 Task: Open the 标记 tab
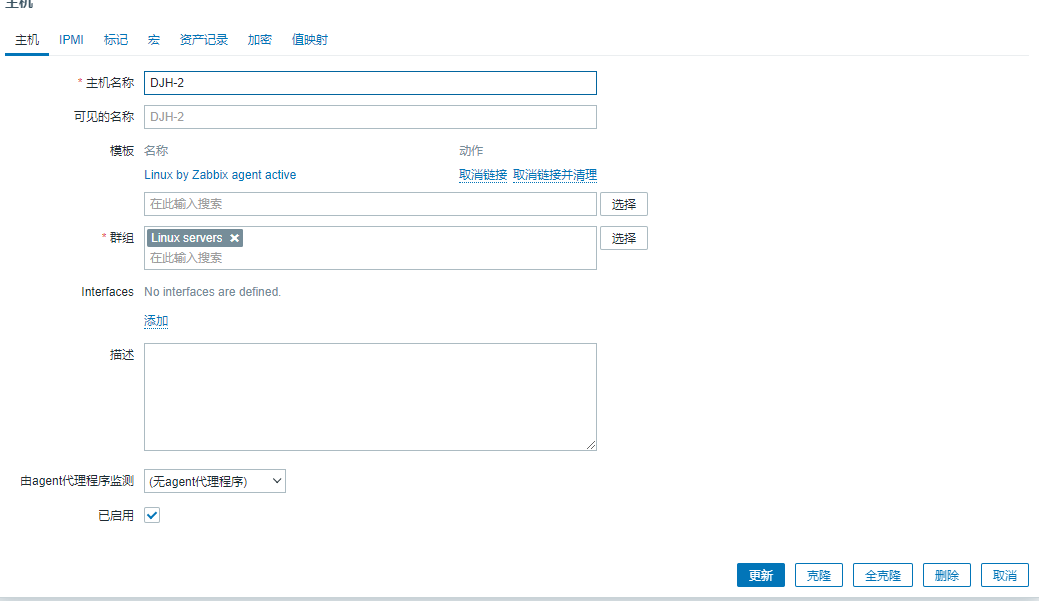[x=116, y=40]
